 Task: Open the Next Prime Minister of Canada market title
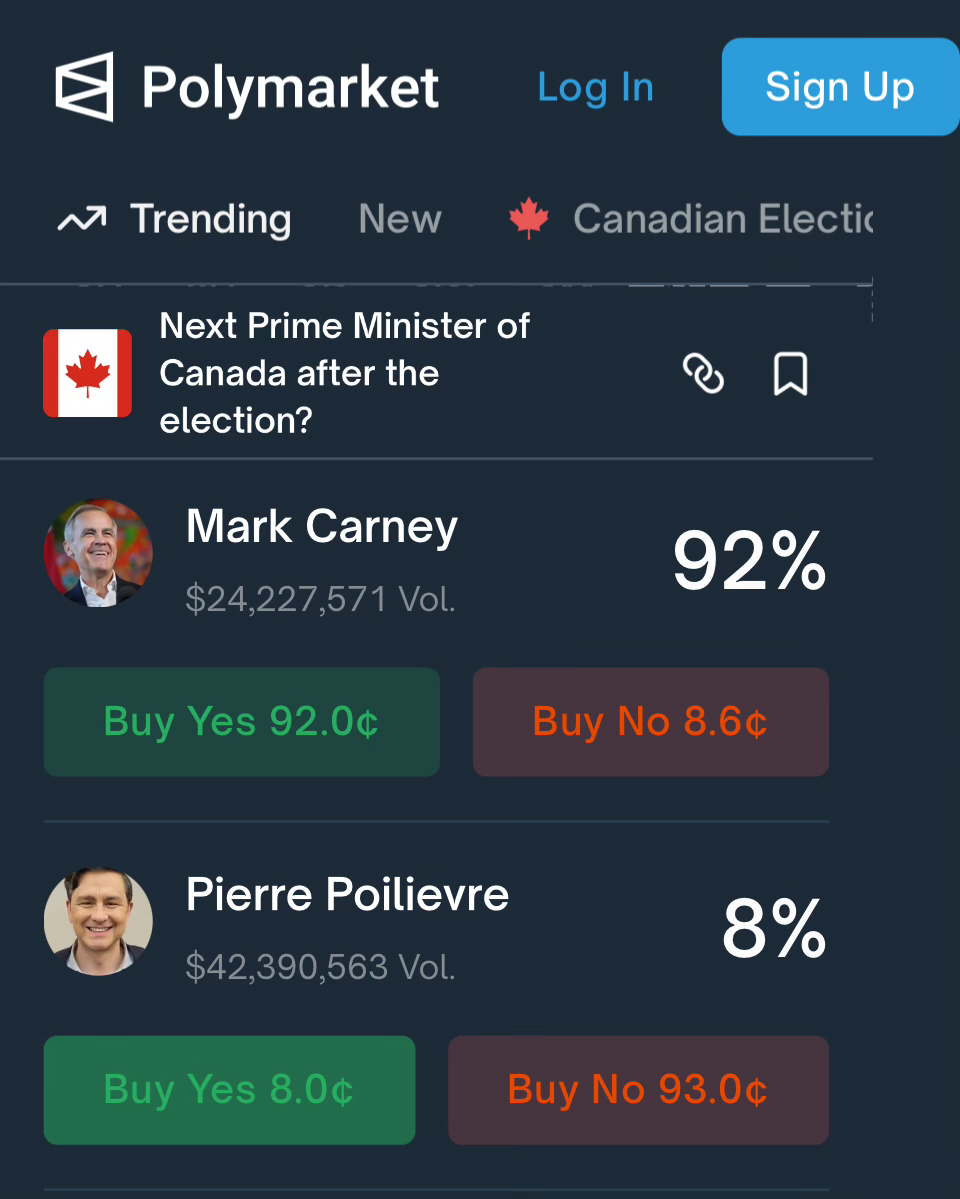coord(345,373)
